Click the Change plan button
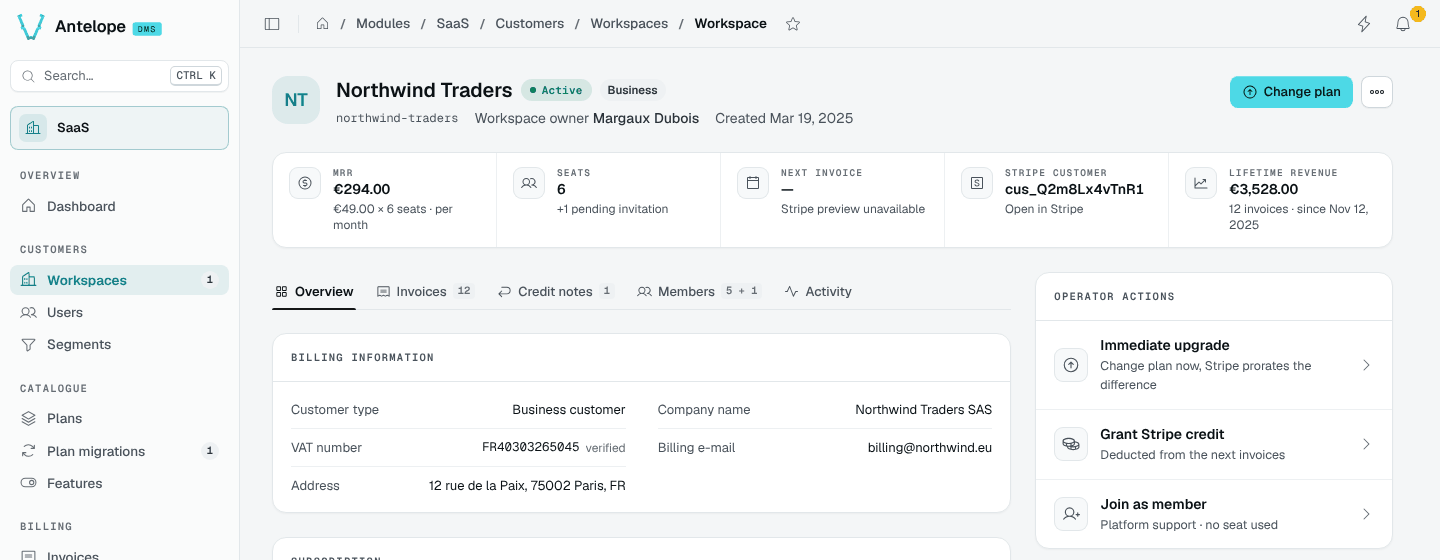The height and width of the screenshot is (560, 1440). [1291, 92]
